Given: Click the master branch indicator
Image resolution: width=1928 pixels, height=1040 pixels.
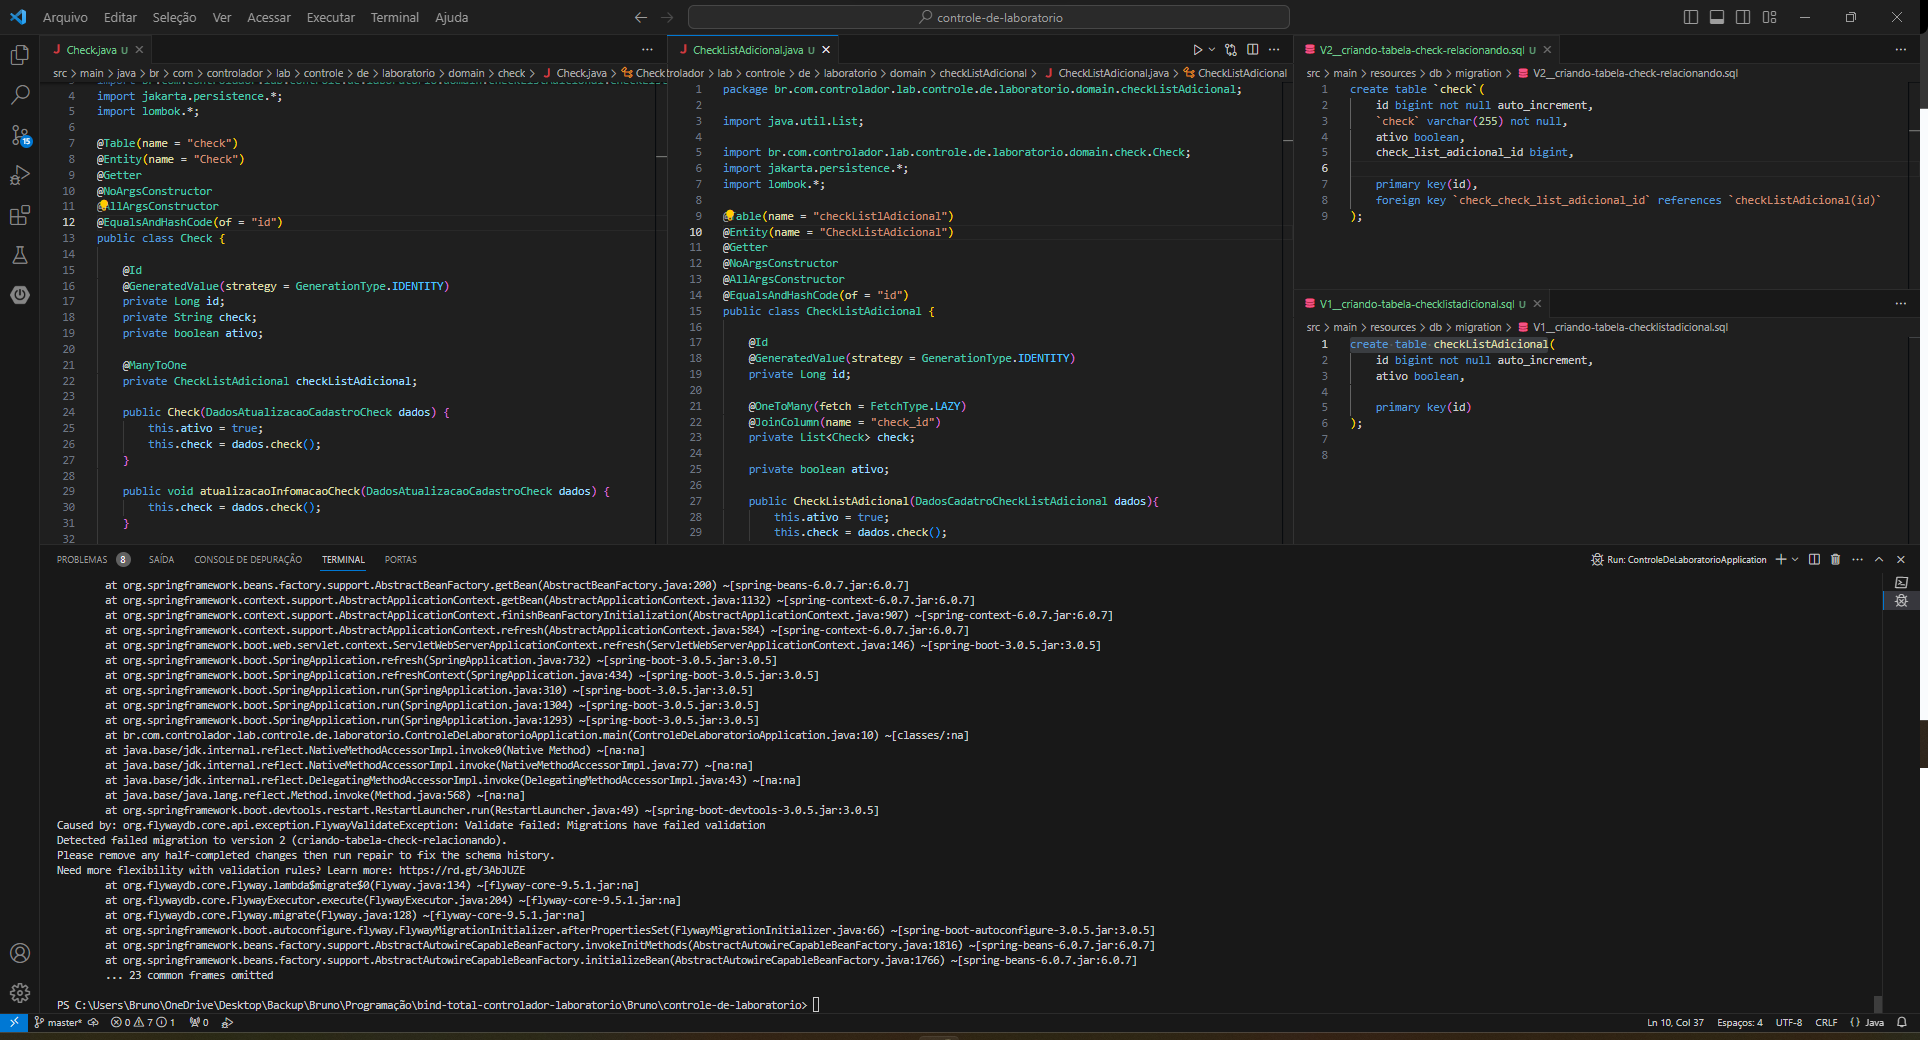Looking at the screenshot, I should pos(59,1022).
